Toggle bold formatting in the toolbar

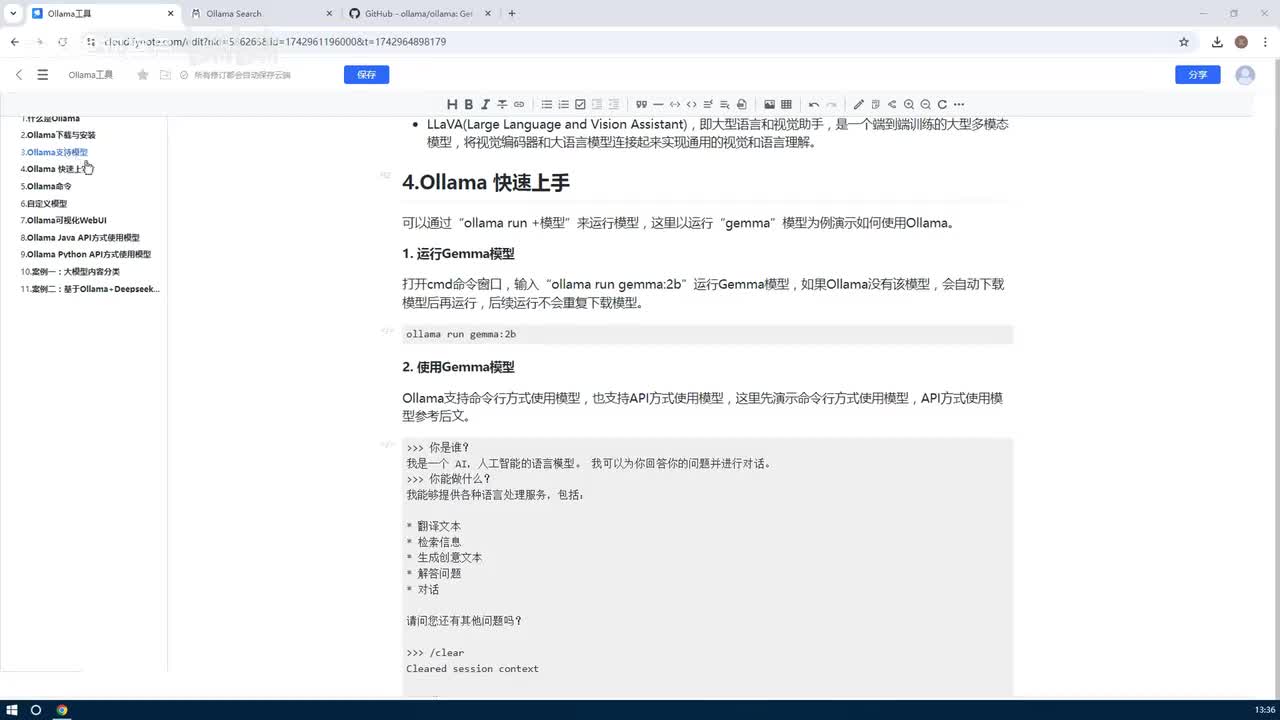point(469,104)
